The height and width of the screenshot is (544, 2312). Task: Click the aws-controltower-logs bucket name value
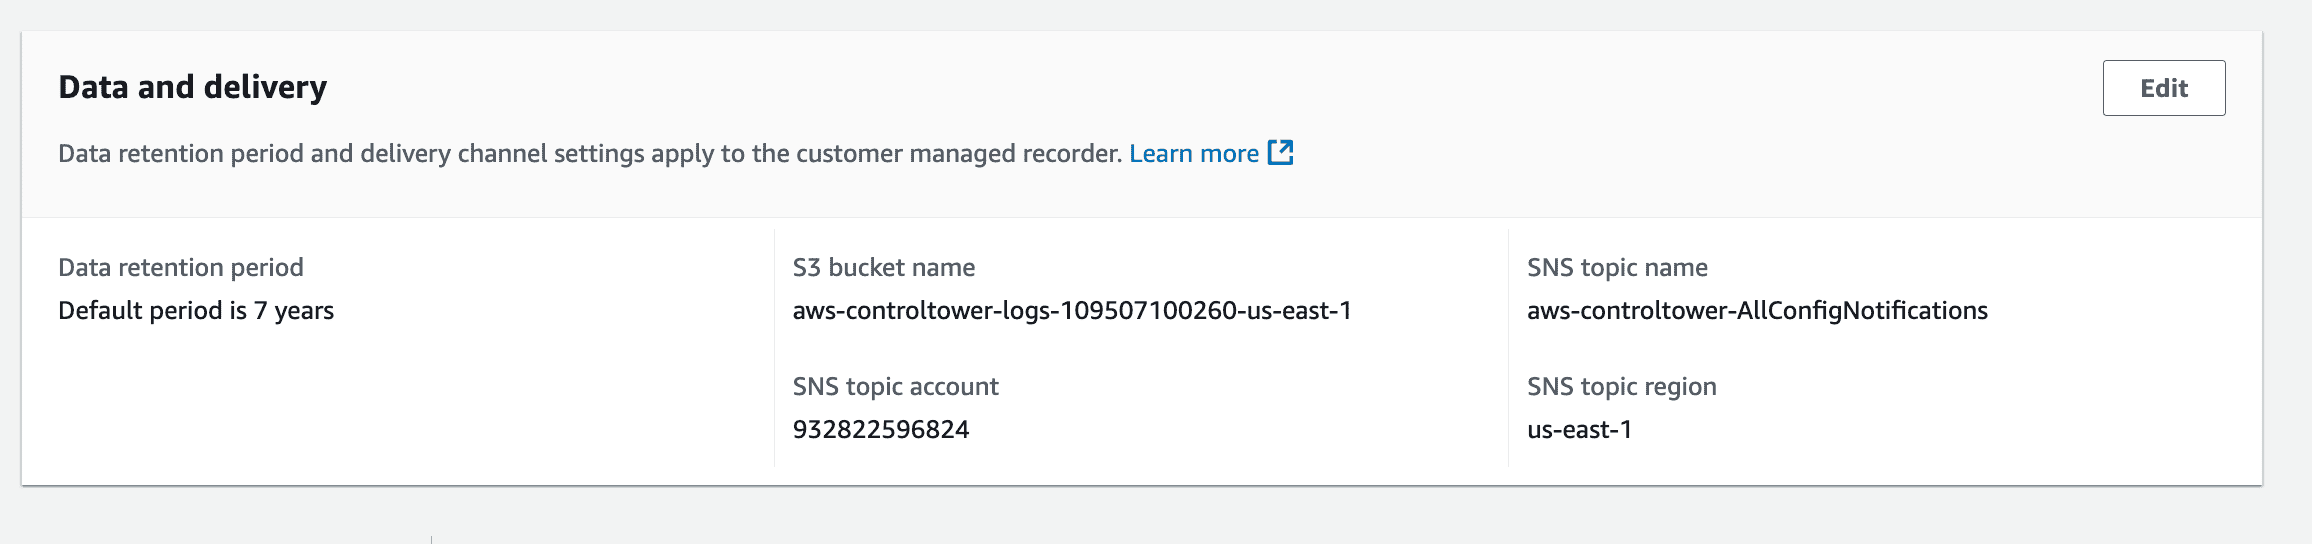pyautogui.click(x=1071, y=310)
